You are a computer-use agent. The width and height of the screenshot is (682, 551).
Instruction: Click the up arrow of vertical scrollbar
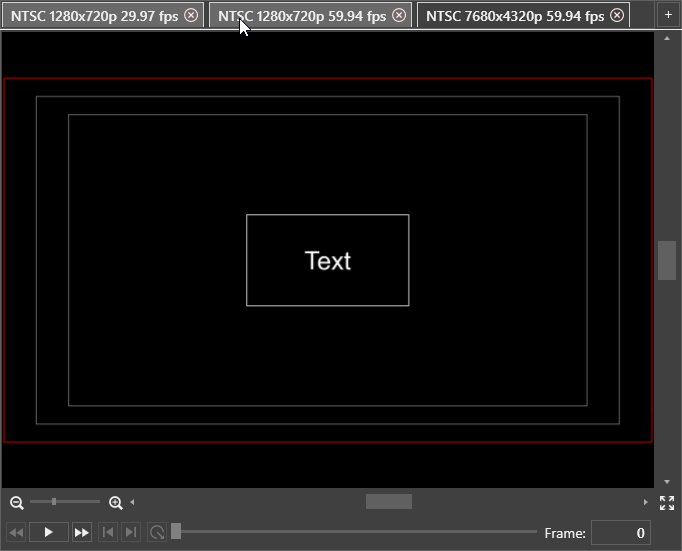point(667,39)
